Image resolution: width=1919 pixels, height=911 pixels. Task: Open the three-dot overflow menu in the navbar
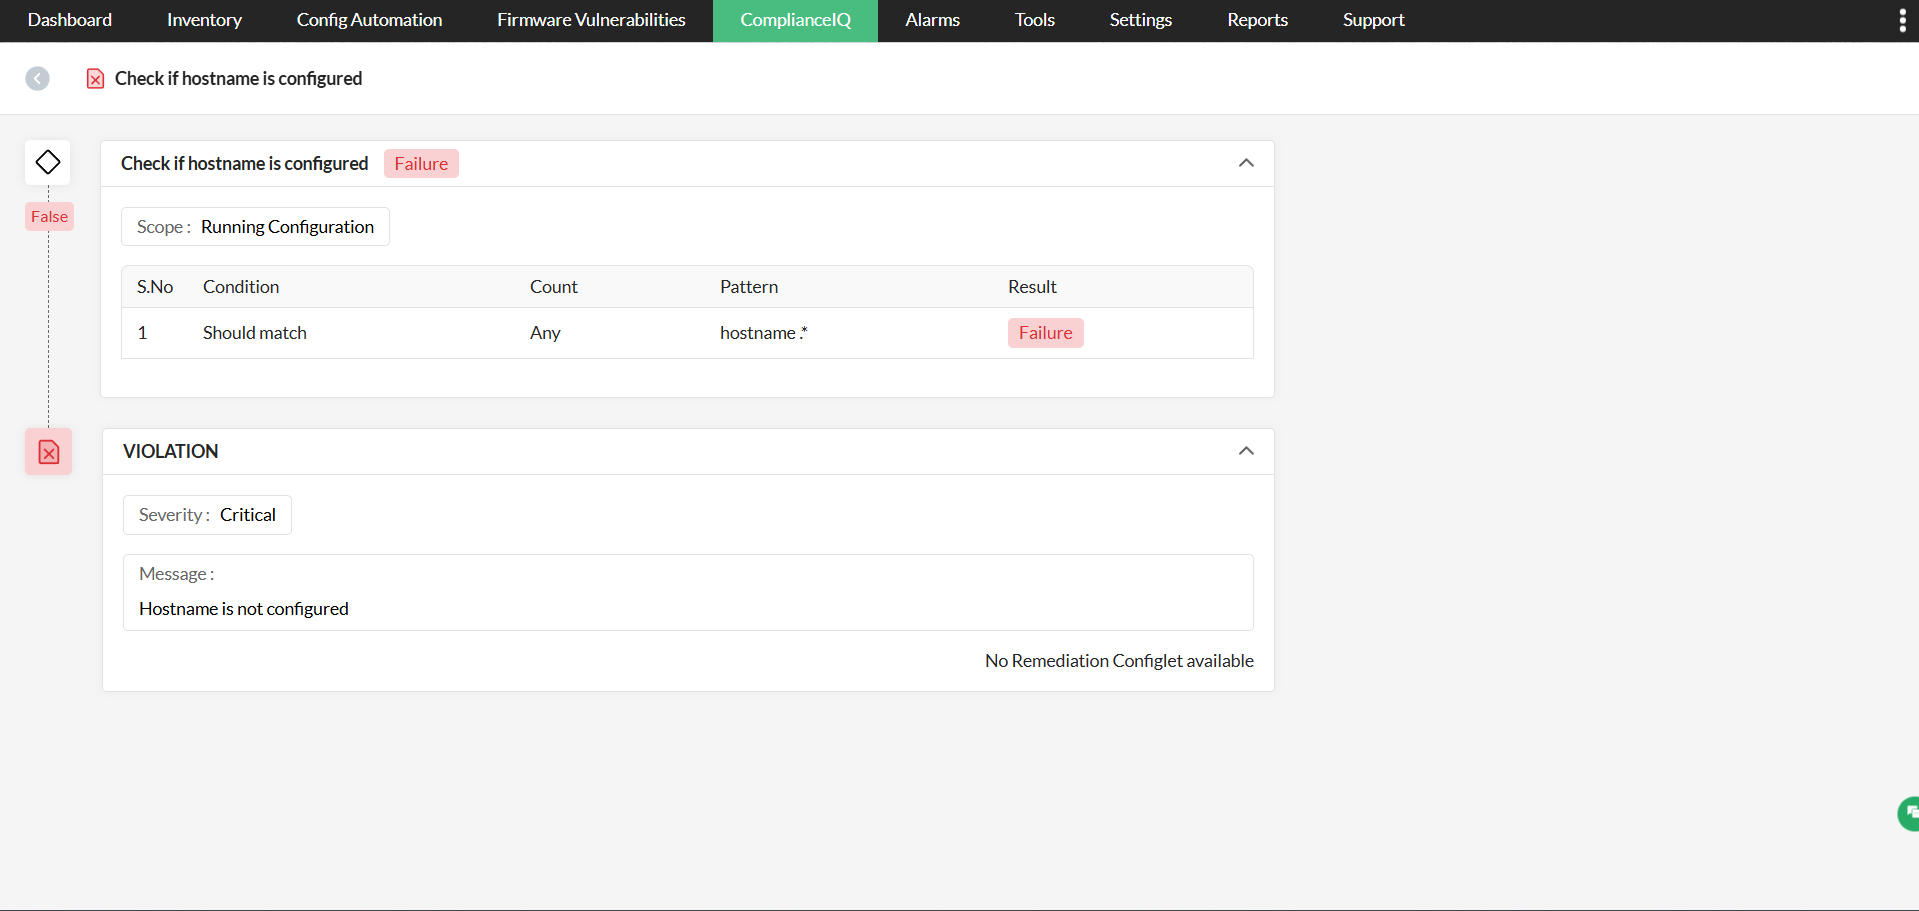(x=1902, y=20)
